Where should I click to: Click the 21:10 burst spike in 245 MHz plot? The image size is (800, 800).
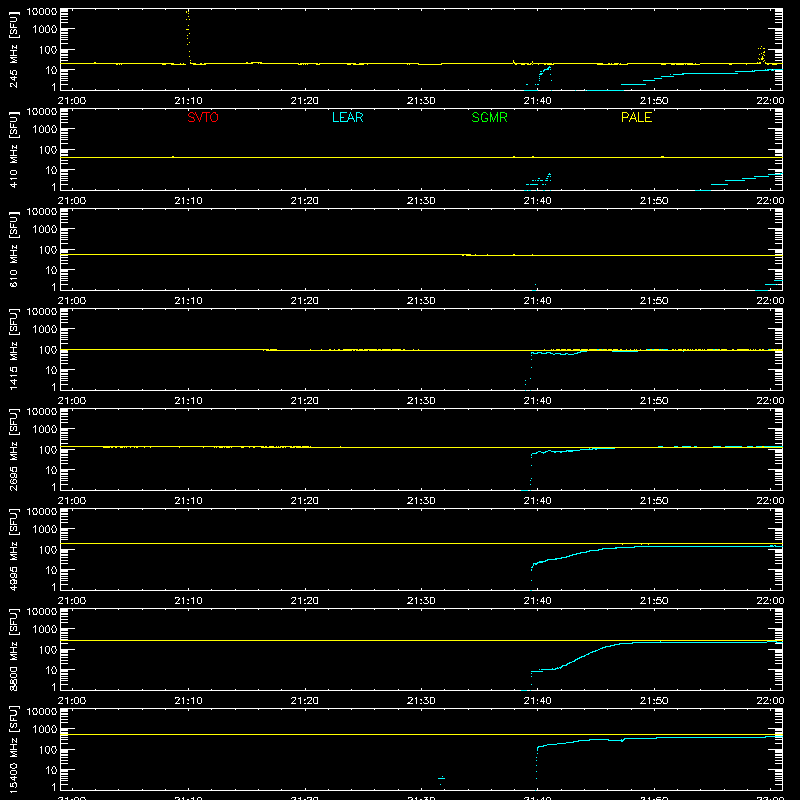tap(188, 36)
